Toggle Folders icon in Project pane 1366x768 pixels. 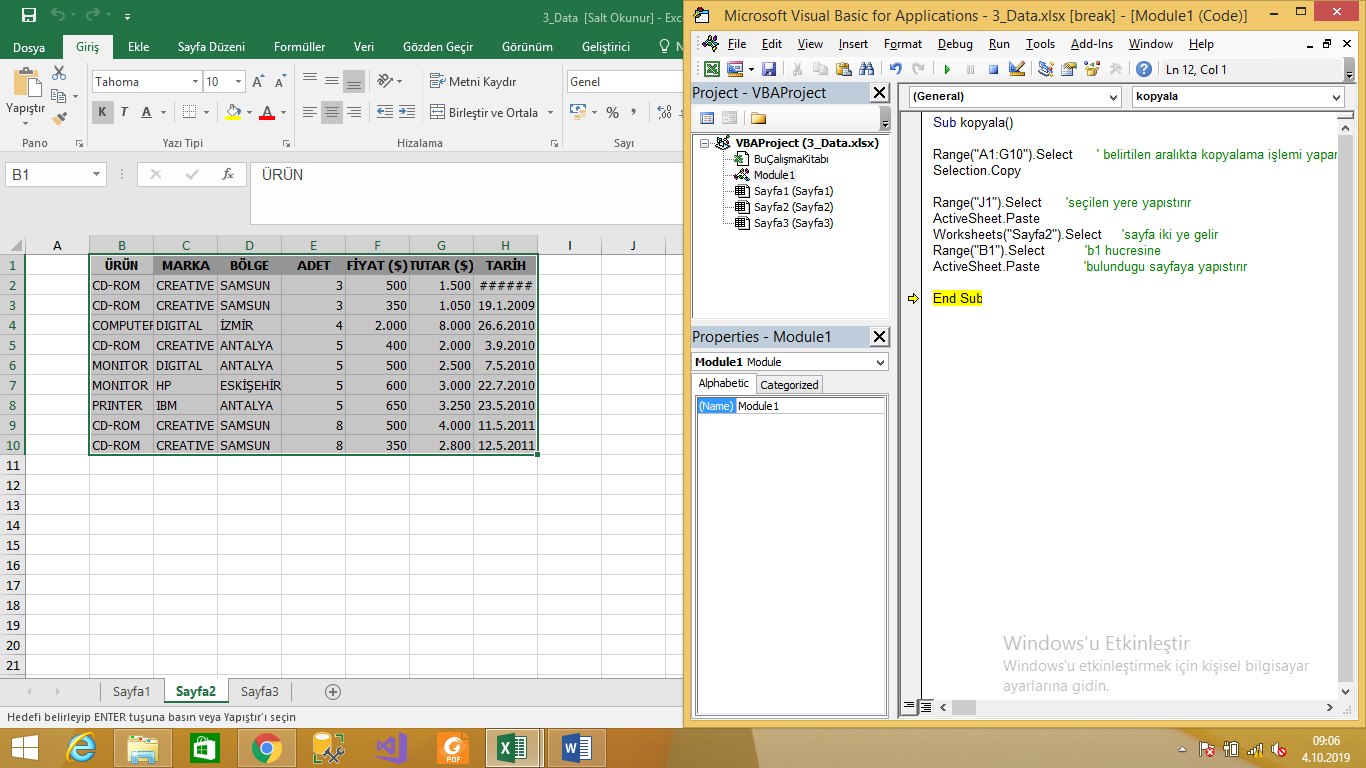tap(759, 118)
